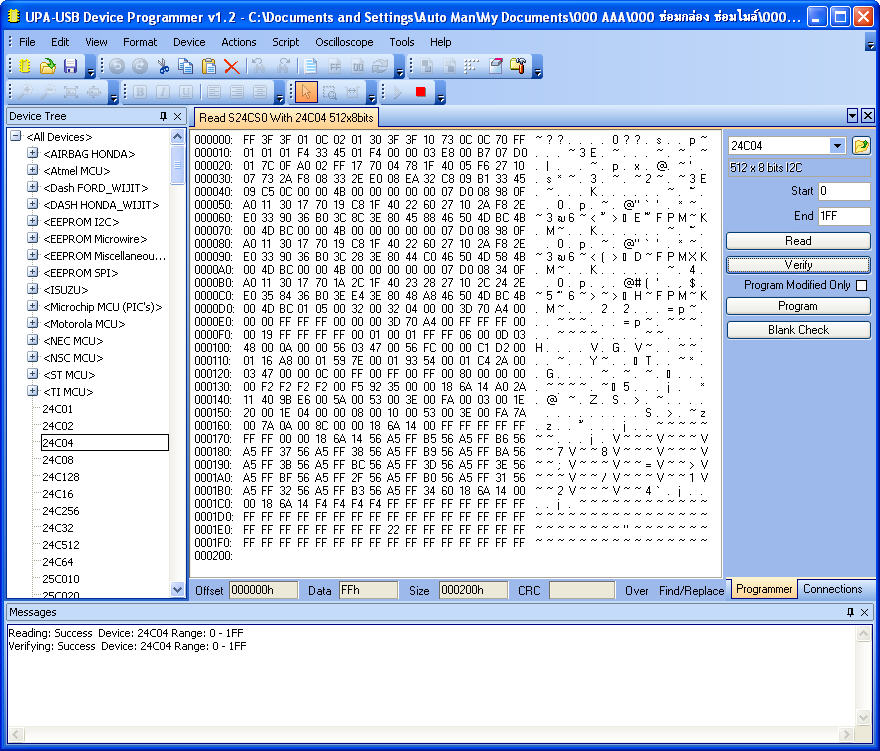
Task: Click the Verify button
Action: [x=798, y=264]
